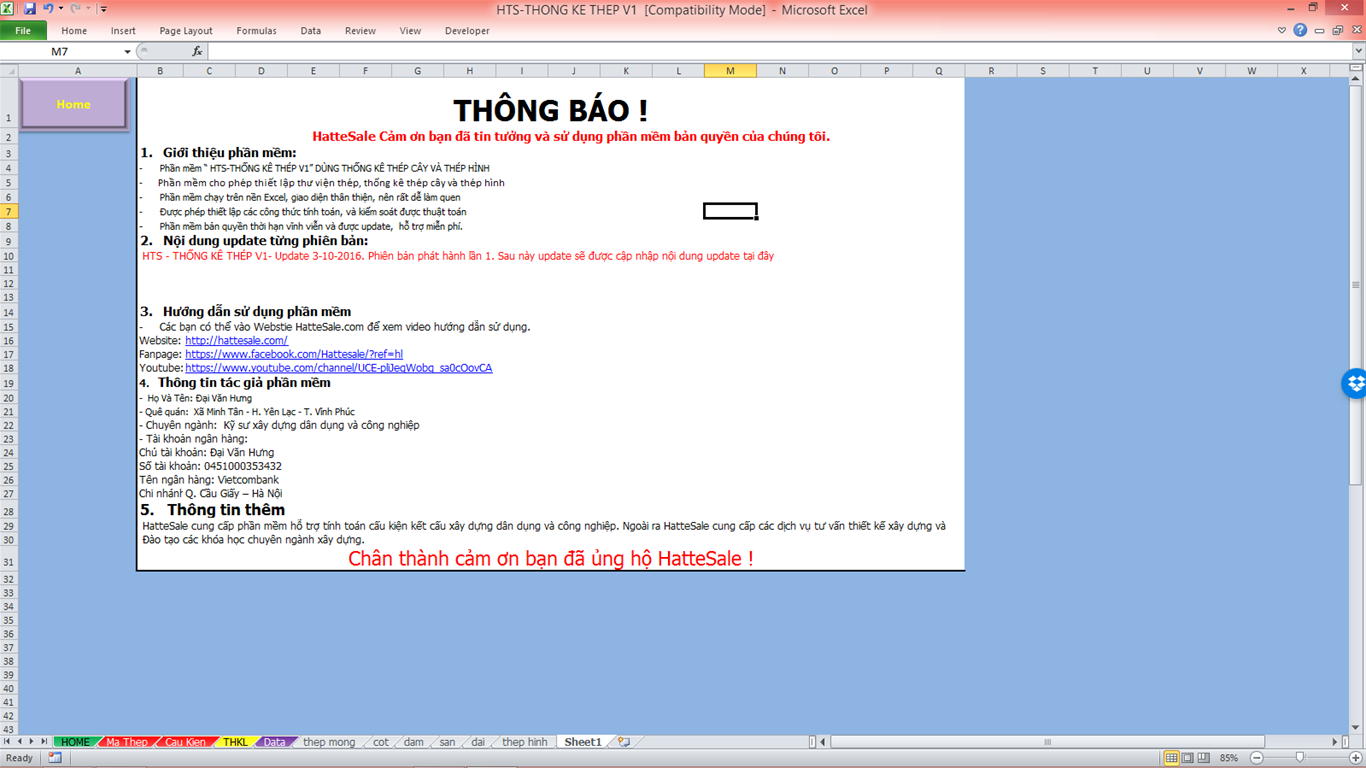
Task: Open the Undo history dropdown arrow
Action: click(x=60, y=9)
